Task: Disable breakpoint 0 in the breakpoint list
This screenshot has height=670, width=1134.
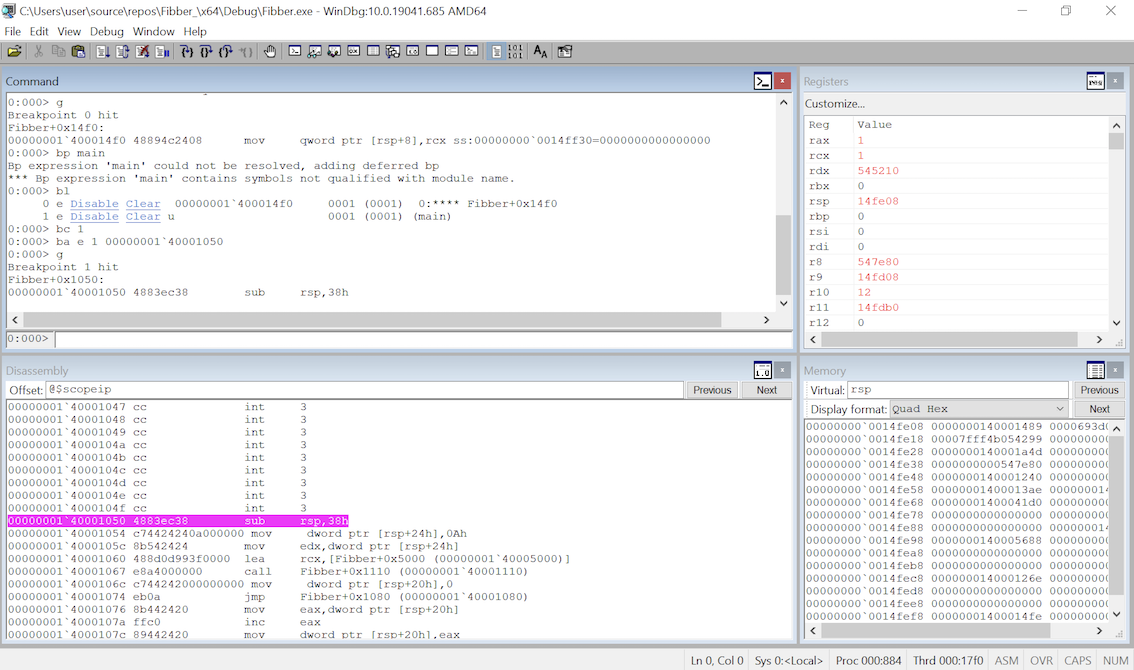Action: (x=94, y=204)
